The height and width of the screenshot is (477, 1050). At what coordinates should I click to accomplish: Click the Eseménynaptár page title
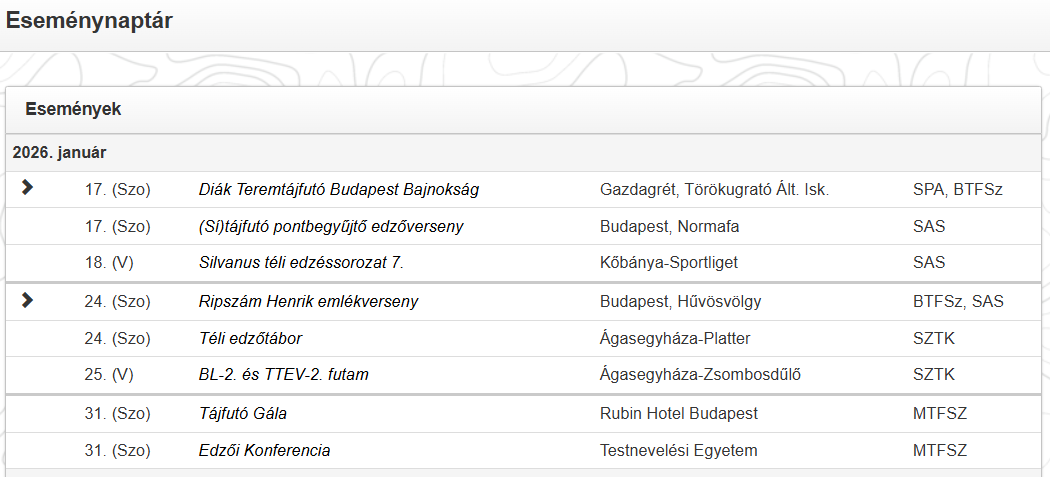89,20
